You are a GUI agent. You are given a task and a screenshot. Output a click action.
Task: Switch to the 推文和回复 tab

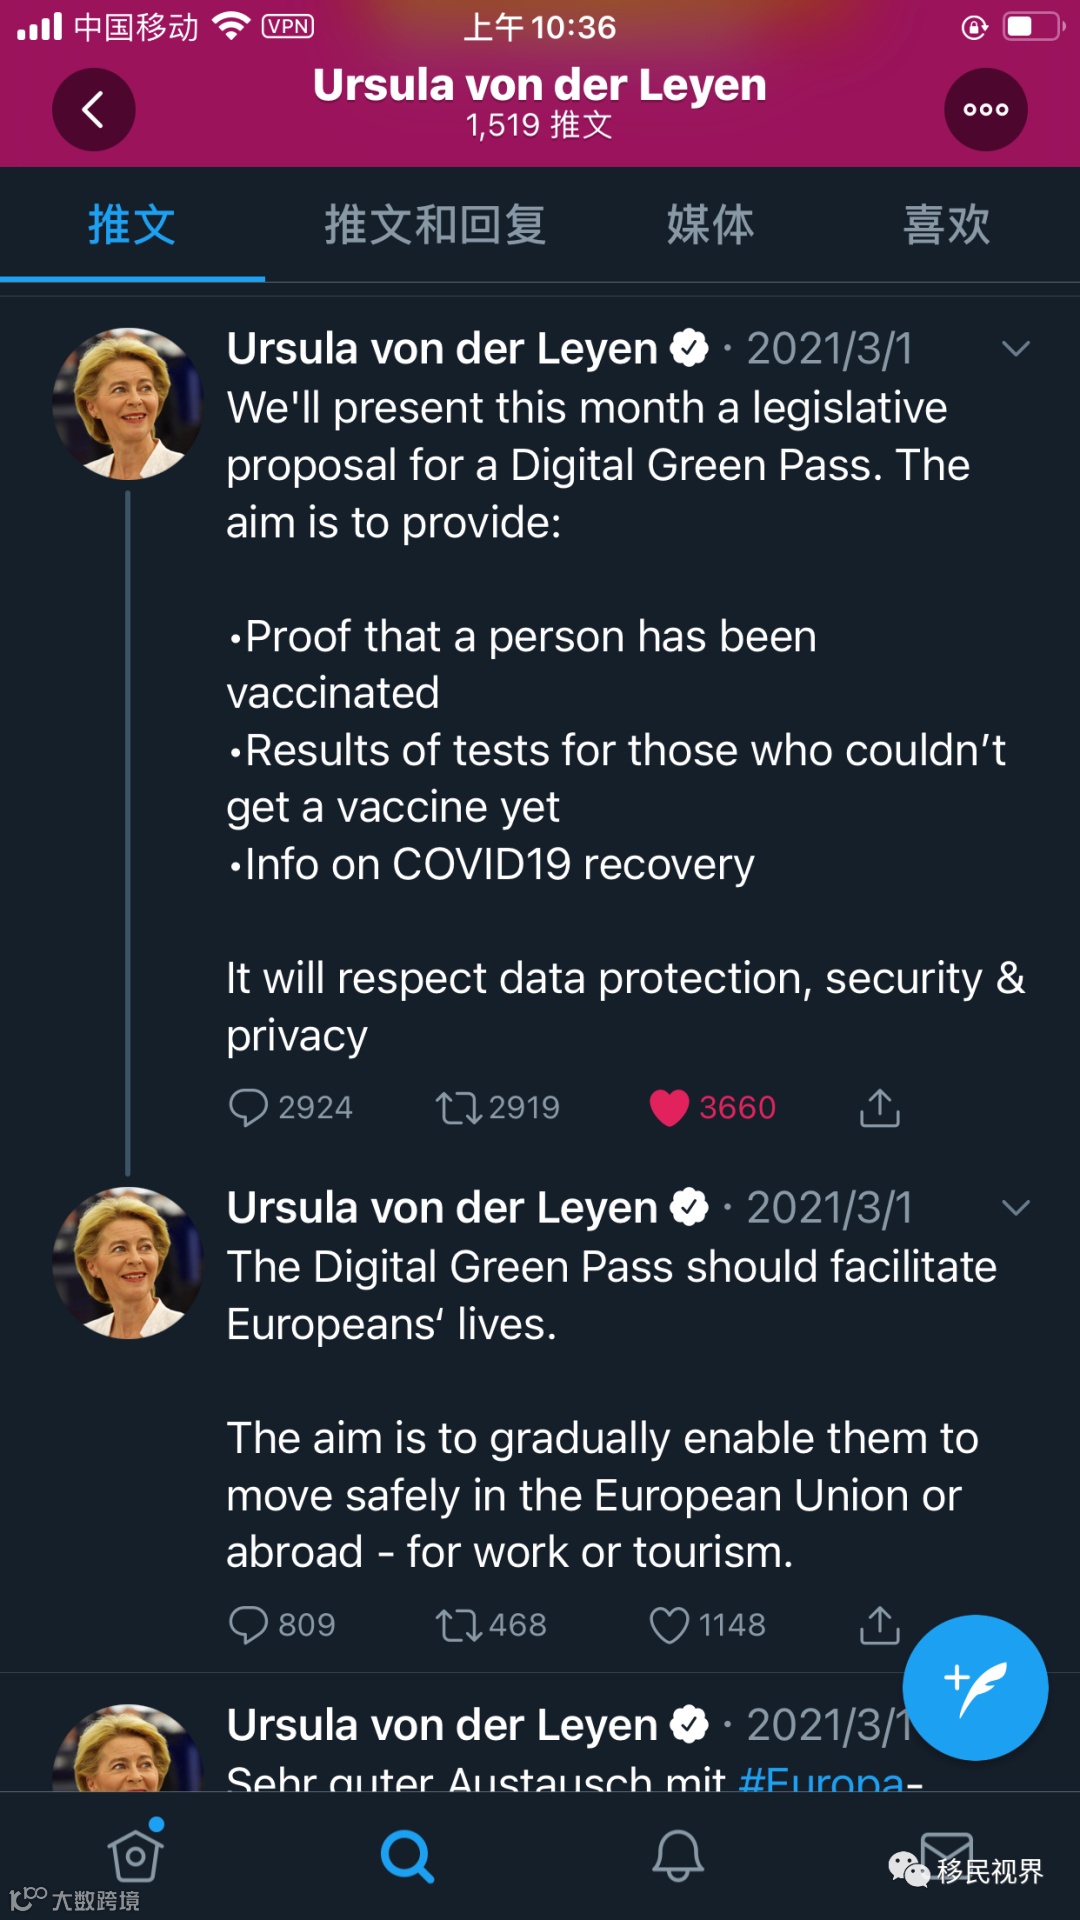pos(435,225)
